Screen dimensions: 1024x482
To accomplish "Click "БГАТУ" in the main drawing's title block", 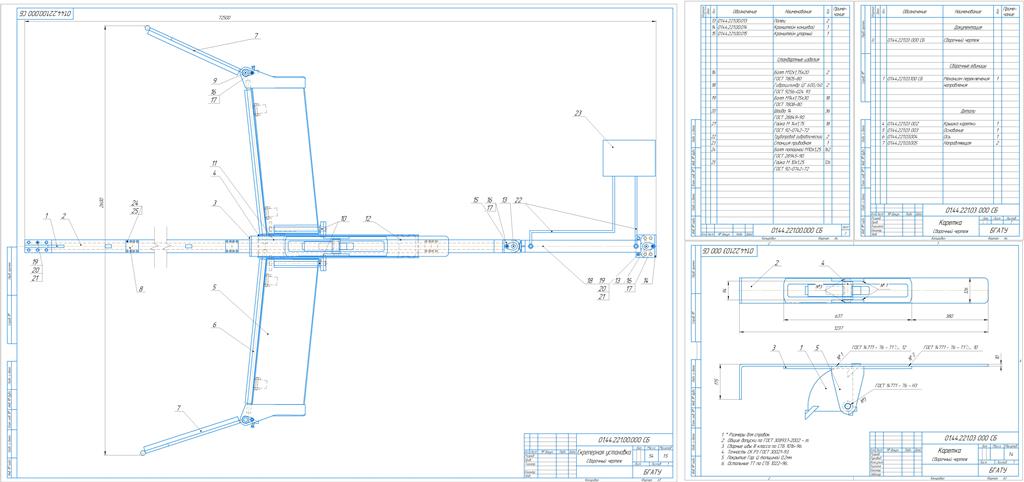I will tap(651, 470).
